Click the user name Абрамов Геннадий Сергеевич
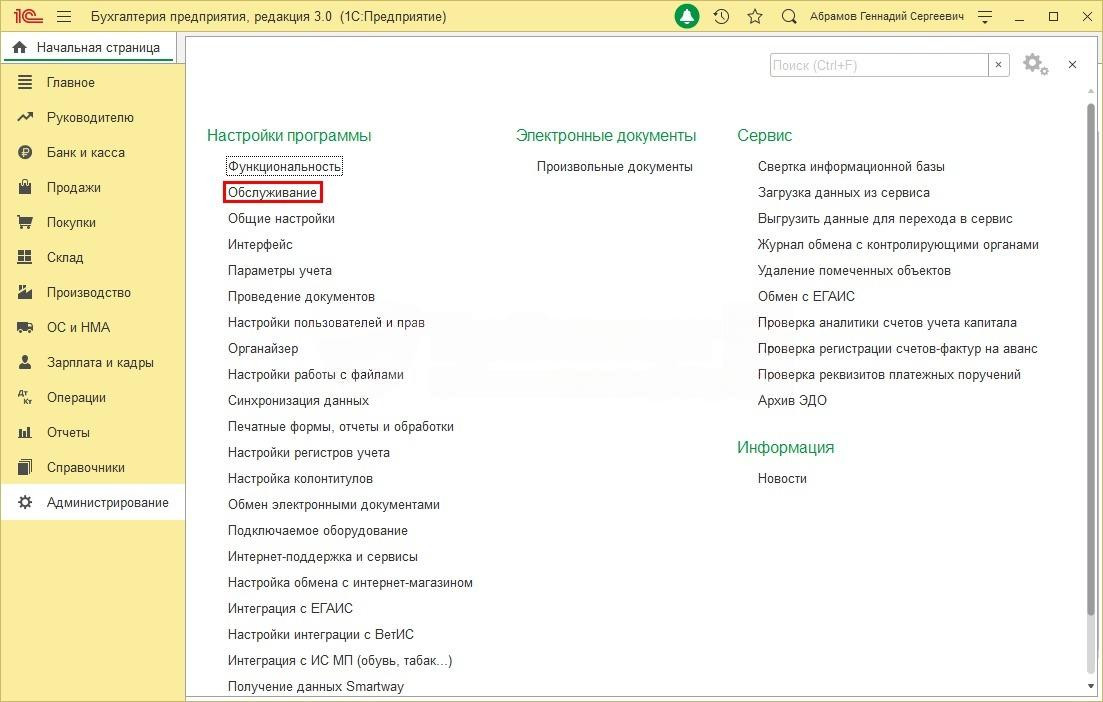This screenshot has height=702, width=1103. 886,16
